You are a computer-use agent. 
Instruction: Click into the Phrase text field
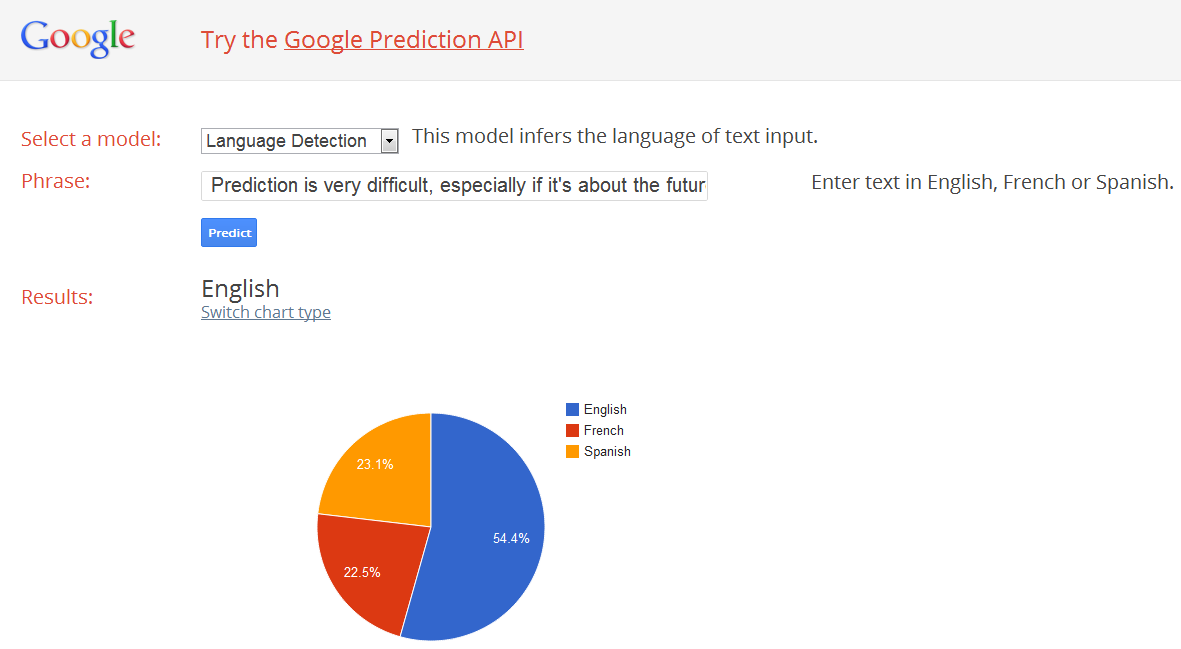coord(455,186)
